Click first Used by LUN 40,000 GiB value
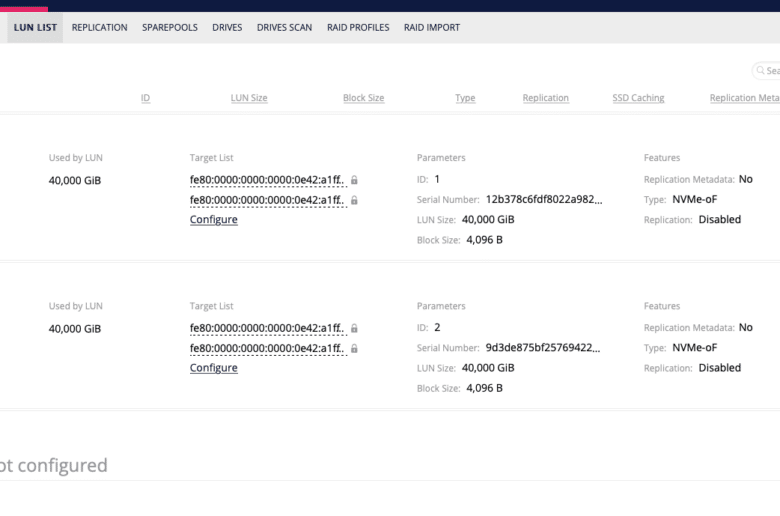780x516 pixels. pos(75,181)
